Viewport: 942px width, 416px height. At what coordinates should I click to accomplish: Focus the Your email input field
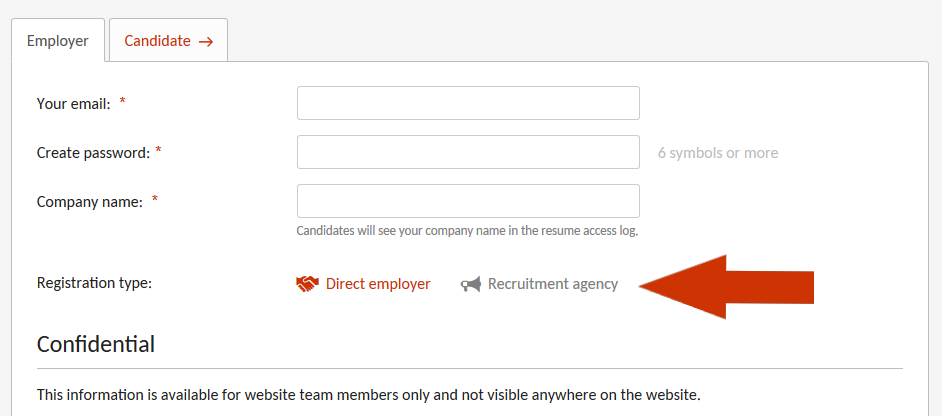[468, 103]
